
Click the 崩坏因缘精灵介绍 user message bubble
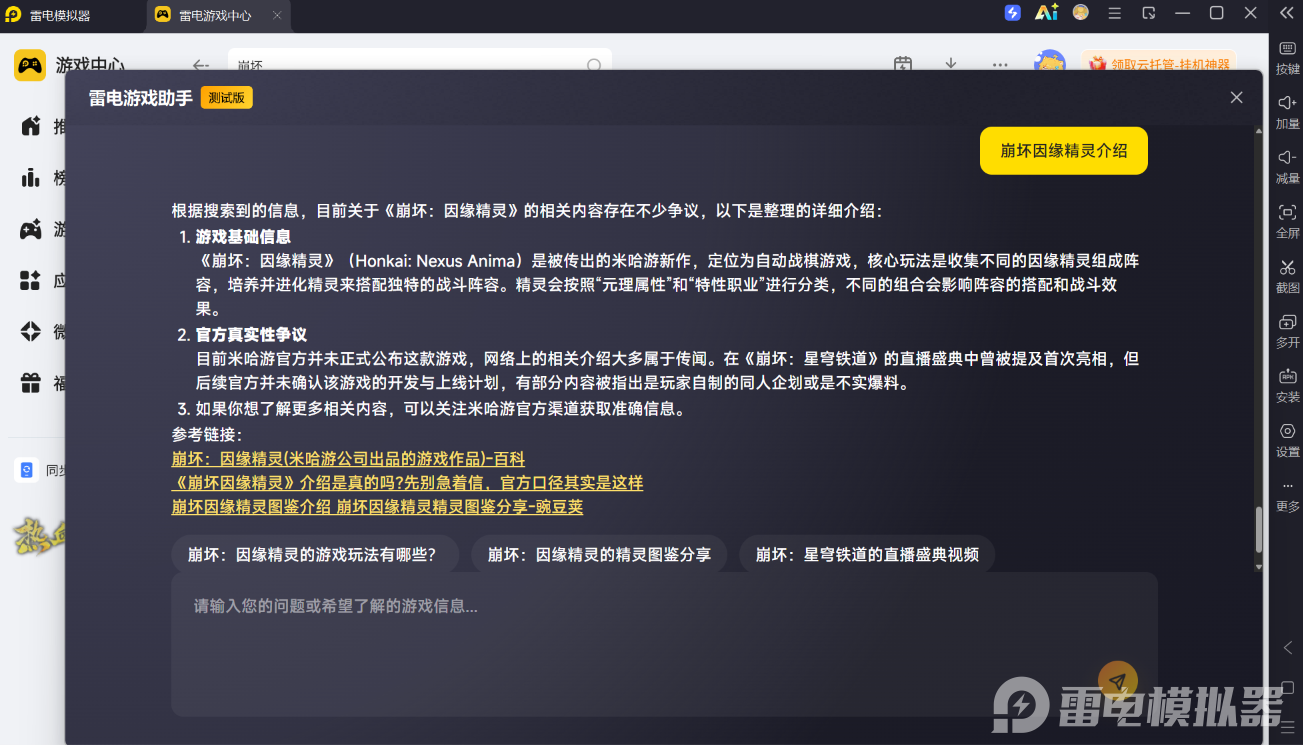1064,151
